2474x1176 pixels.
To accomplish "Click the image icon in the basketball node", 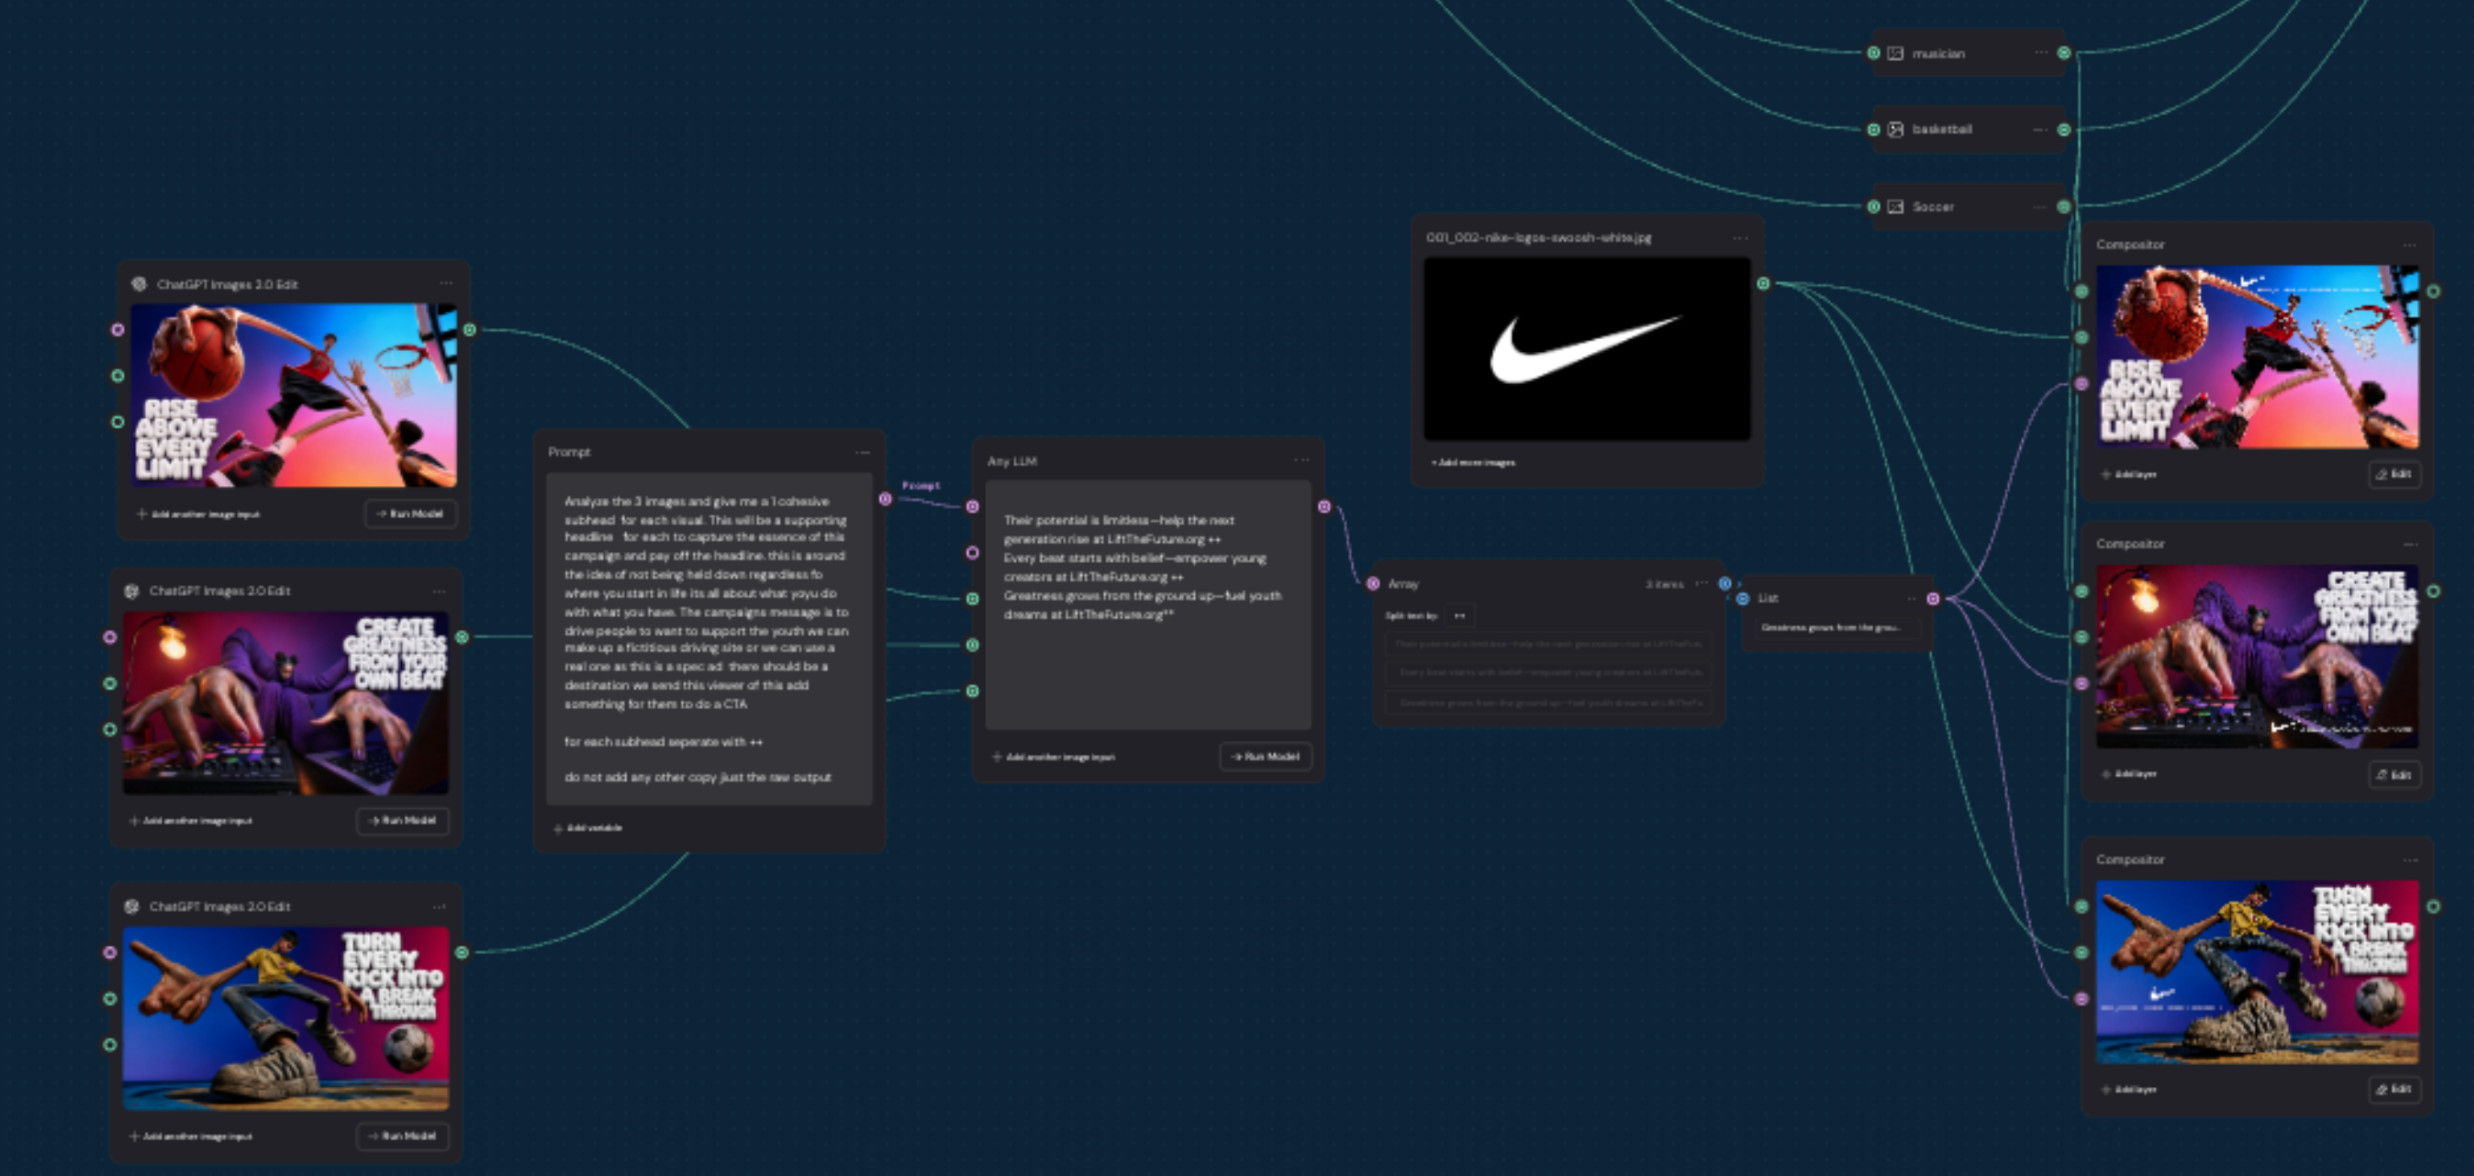I will tap(1895, 129).
